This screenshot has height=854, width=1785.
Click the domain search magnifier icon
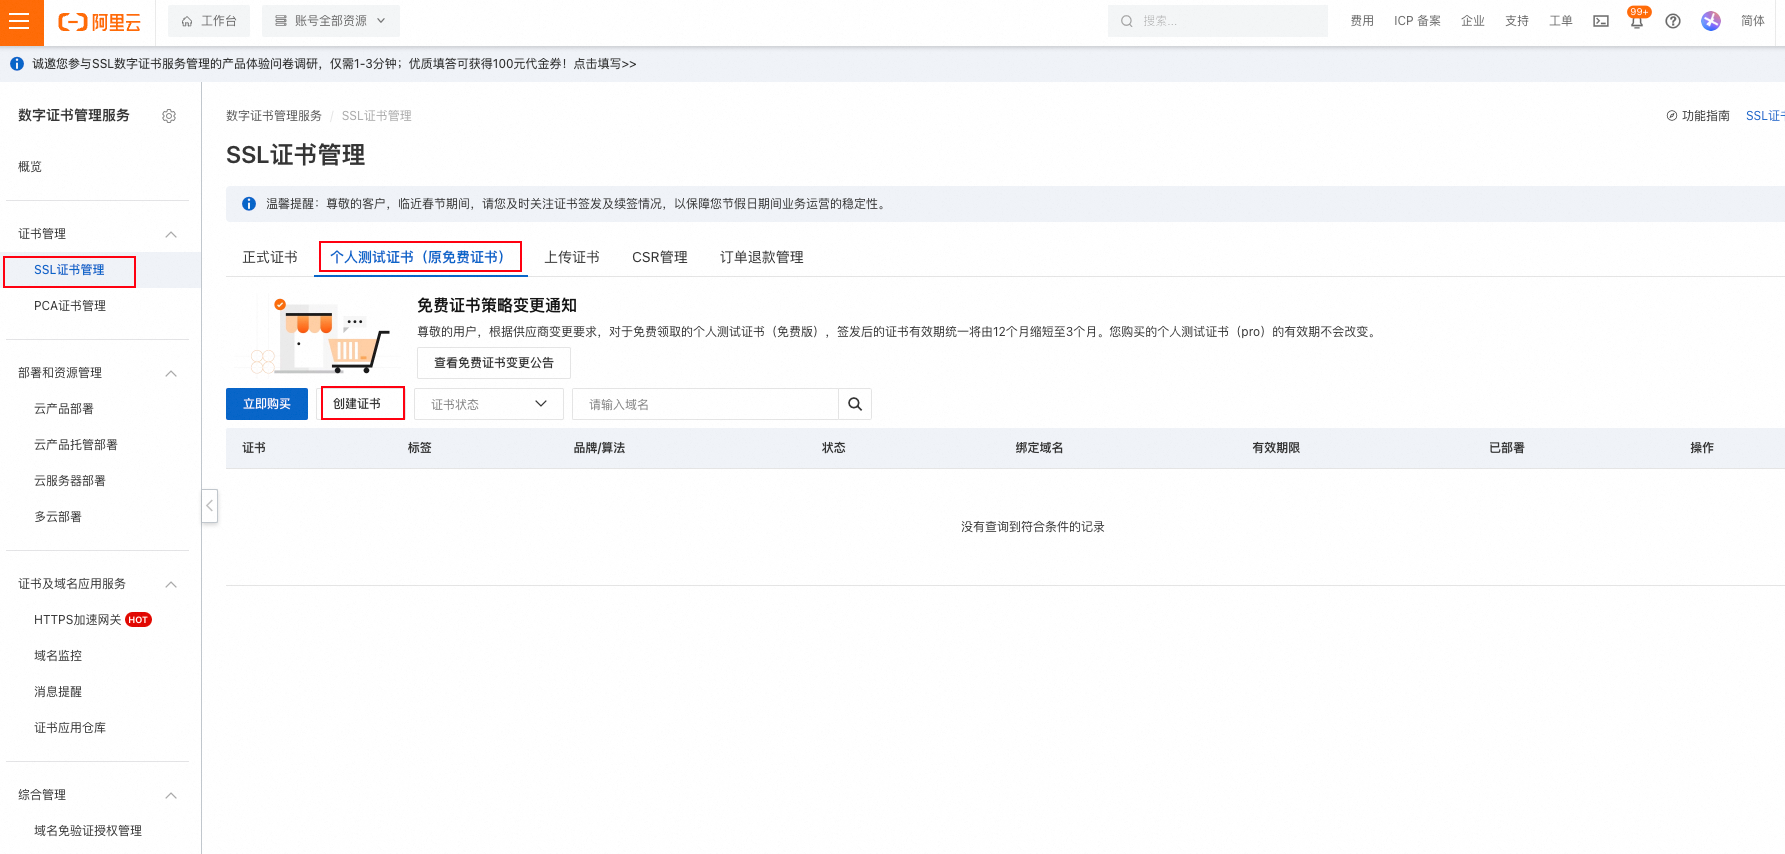tap(855, 404)
